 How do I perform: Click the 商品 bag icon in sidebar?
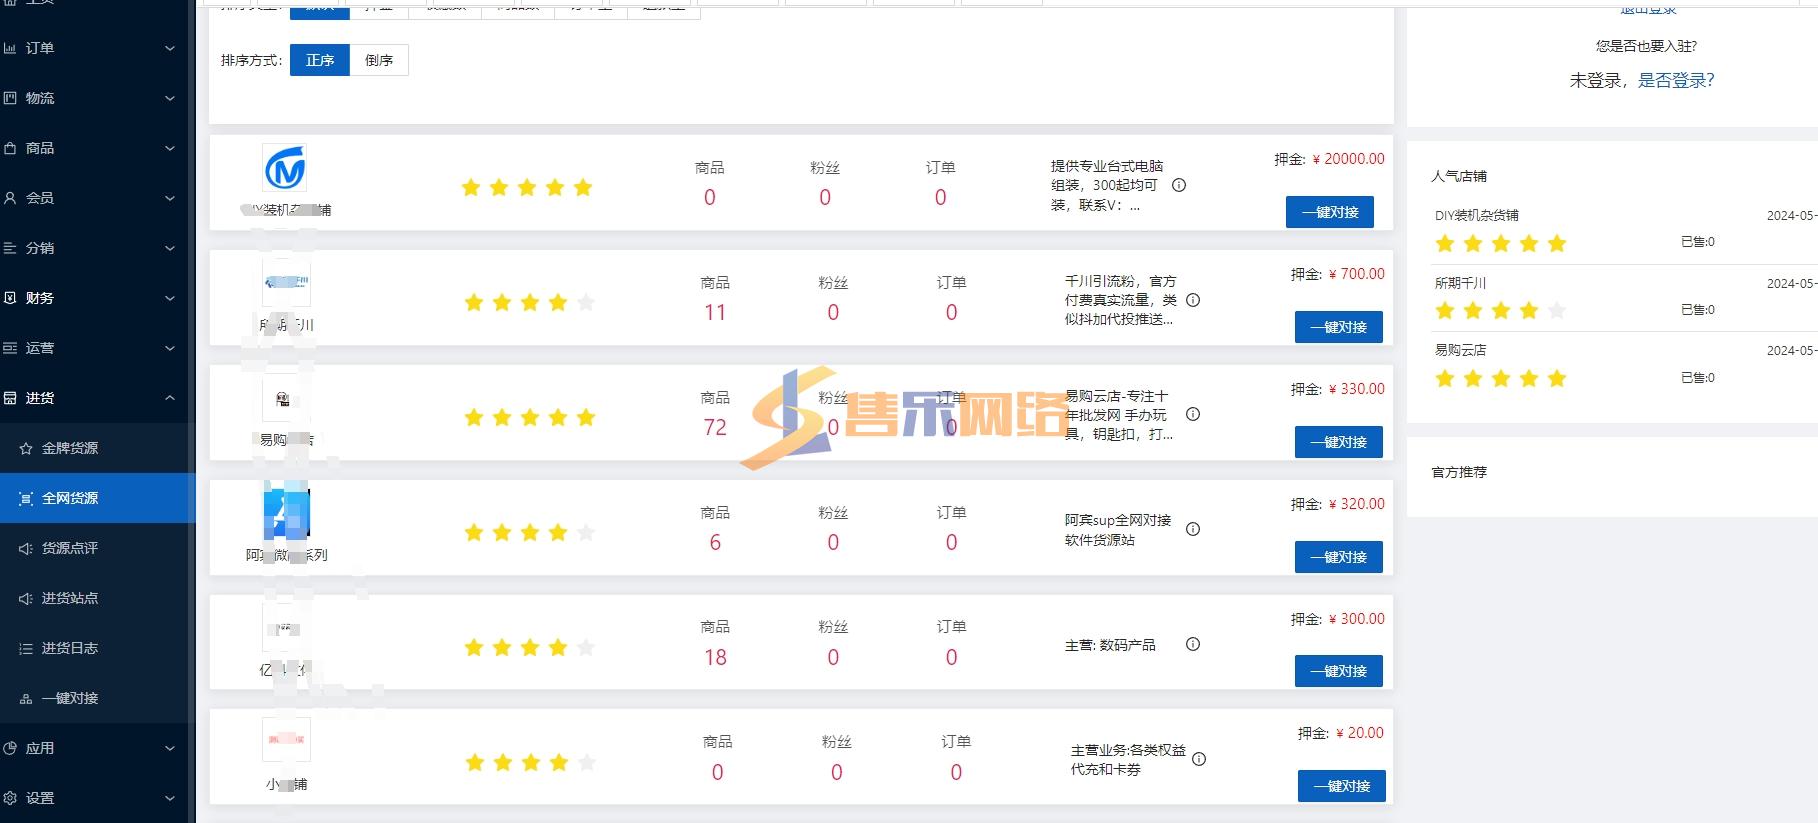[10, 148]
